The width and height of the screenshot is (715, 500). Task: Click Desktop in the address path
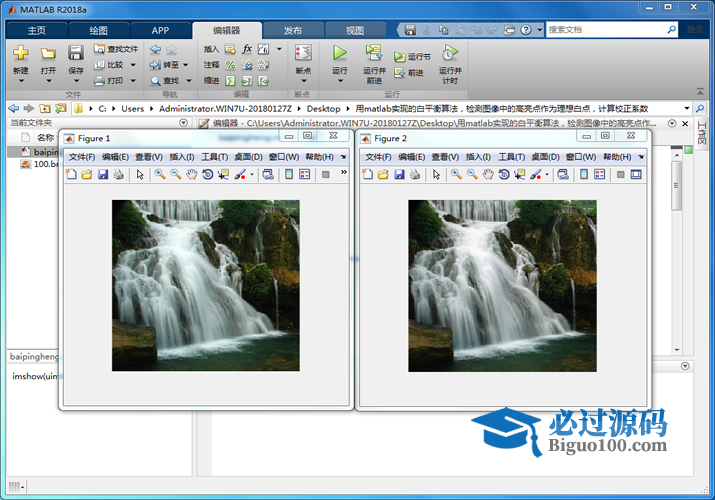pyautogui.click(x=323, y=108)
